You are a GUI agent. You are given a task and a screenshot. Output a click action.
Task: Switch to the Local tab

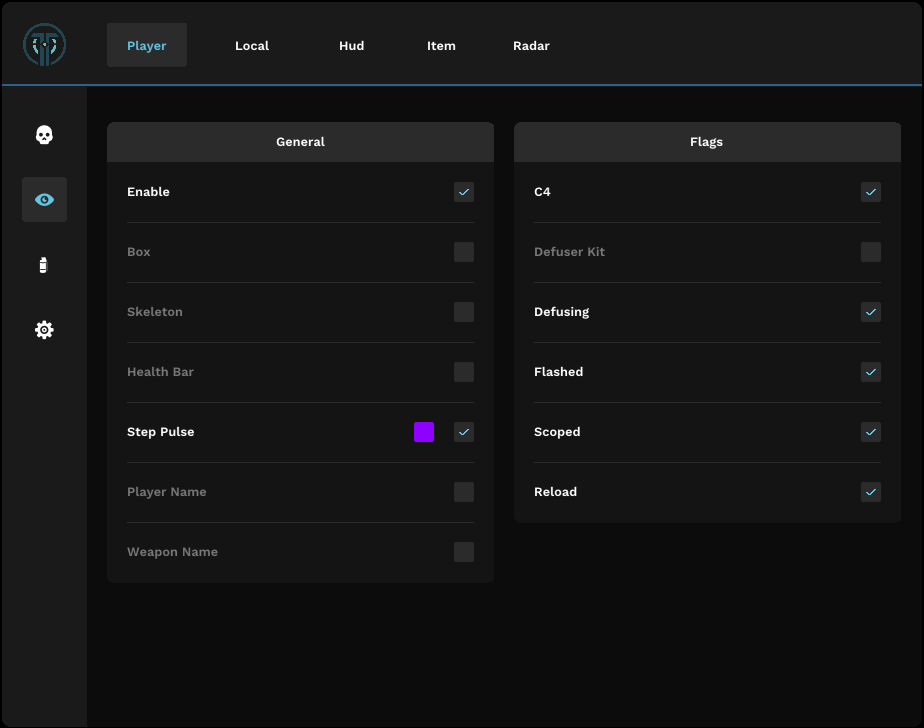point(251,45)
